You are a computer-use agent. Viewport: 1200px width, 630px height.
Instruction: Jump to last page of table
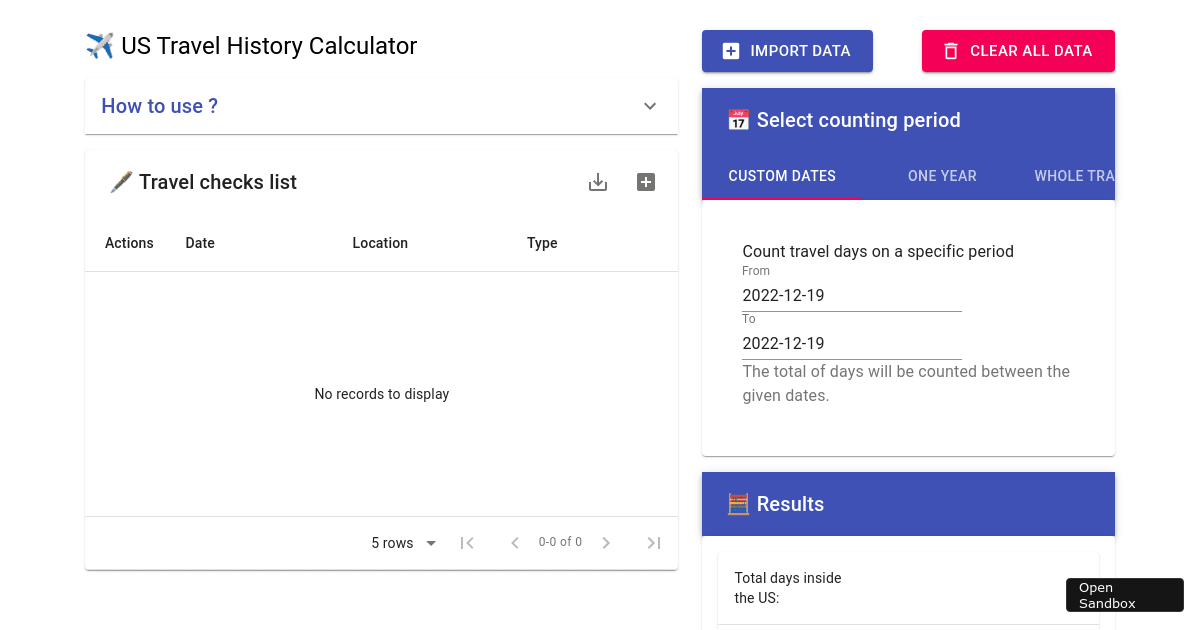pos(653,543)
